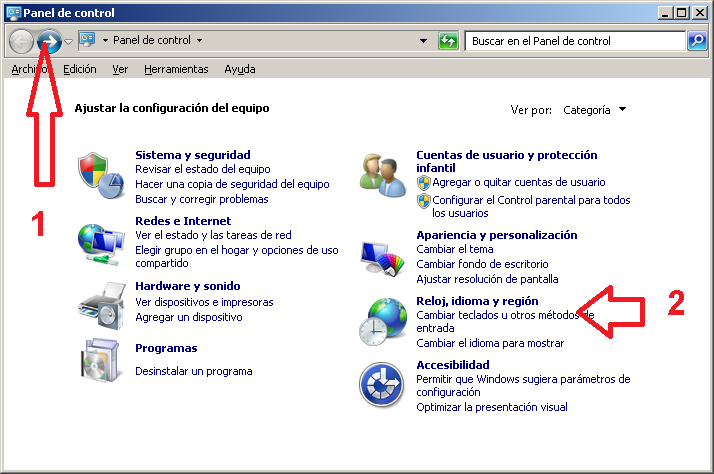714x474 pixels.
Task: Click Ajustar resolución de pantalla
Action: [x=487, y=279]
